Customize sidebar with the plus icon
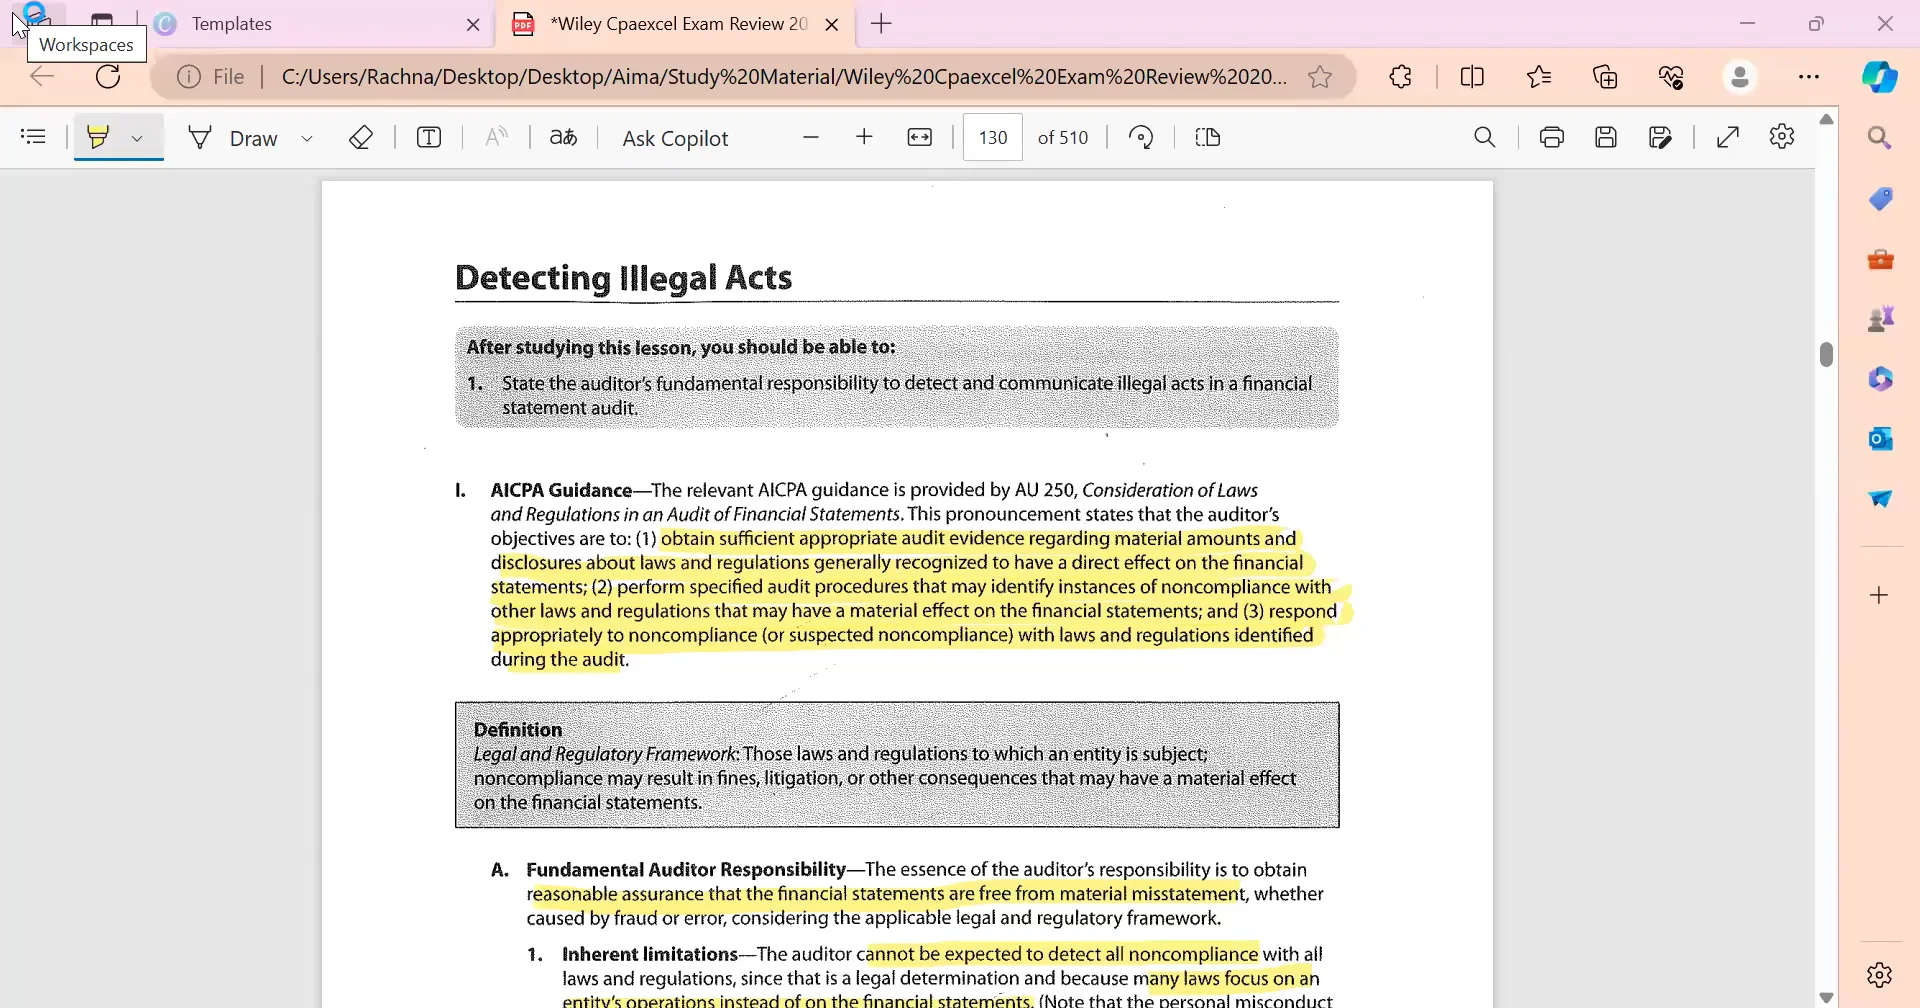This screenshot has width=1920, height=1008. [x=1880, y=595]
